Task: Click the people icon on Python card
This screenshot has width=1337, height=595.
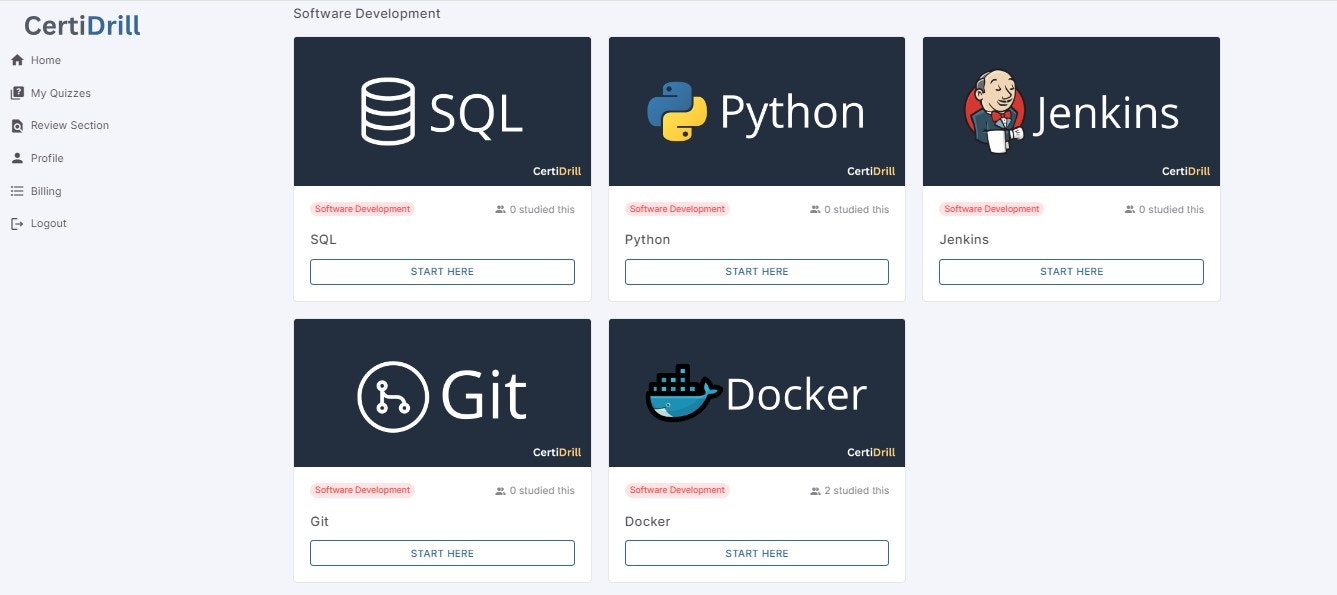Action: point(815,210)
